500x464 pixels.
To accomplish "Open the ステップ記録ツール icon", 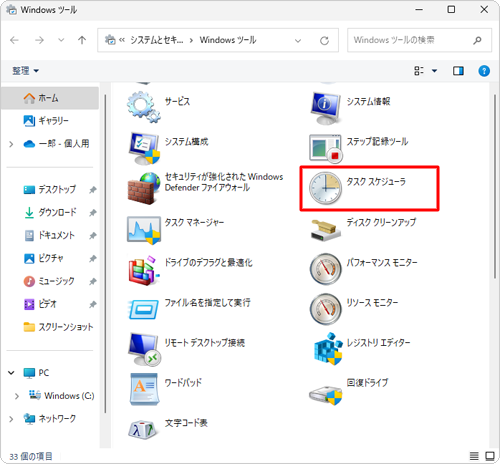I will 326,148.
